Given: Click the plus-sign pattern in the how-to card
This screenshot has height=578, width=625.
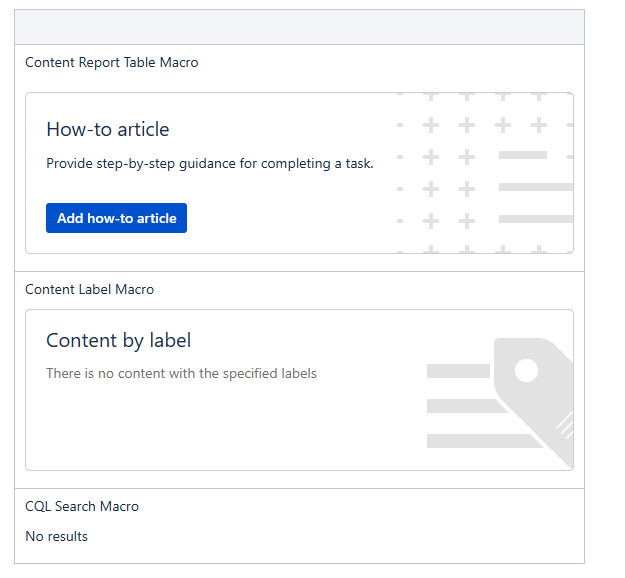Looking at the screenshot, I should click(x=449, y=172).
